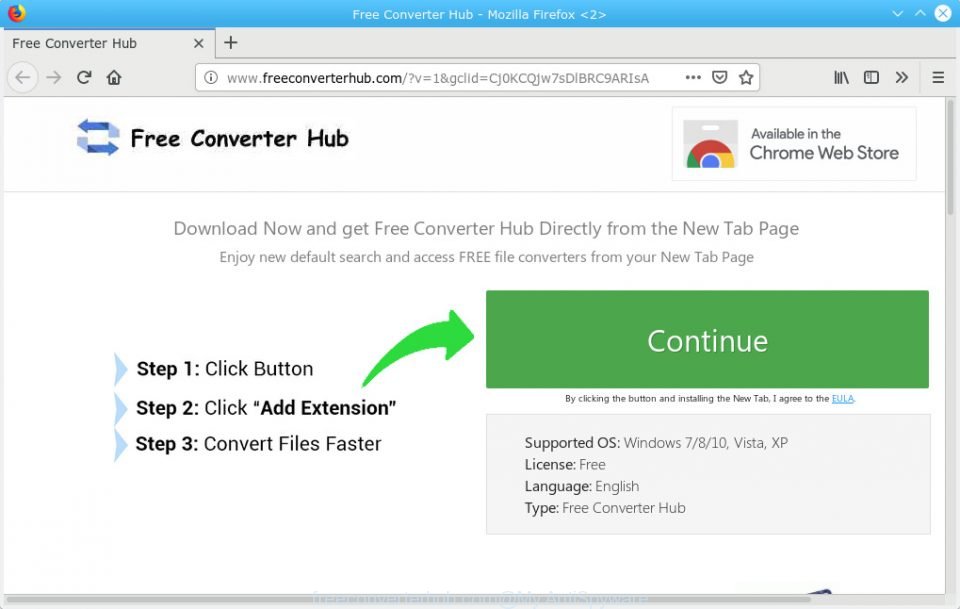Click 'Step 3: Convert Files Faster' text
The width and height of the screenshot is (960, 609).
tap(258, 444)
